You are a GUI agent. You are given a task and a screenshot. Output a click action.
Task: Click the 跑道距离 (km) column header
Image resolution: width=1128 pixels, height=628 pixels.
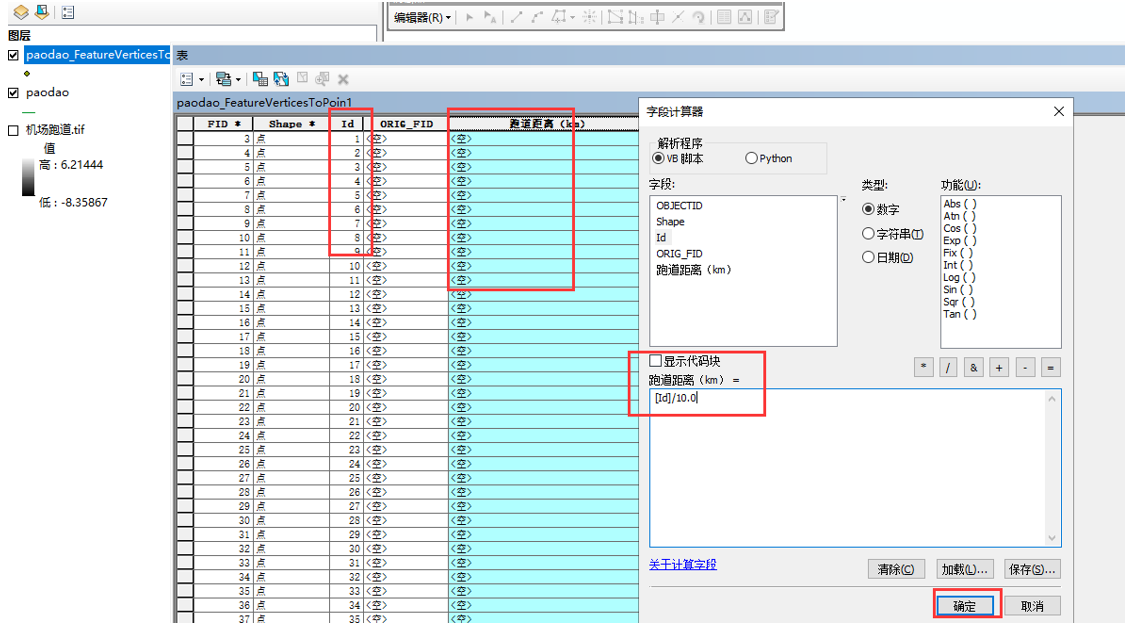pyautogui.click(x=543, y=124)
